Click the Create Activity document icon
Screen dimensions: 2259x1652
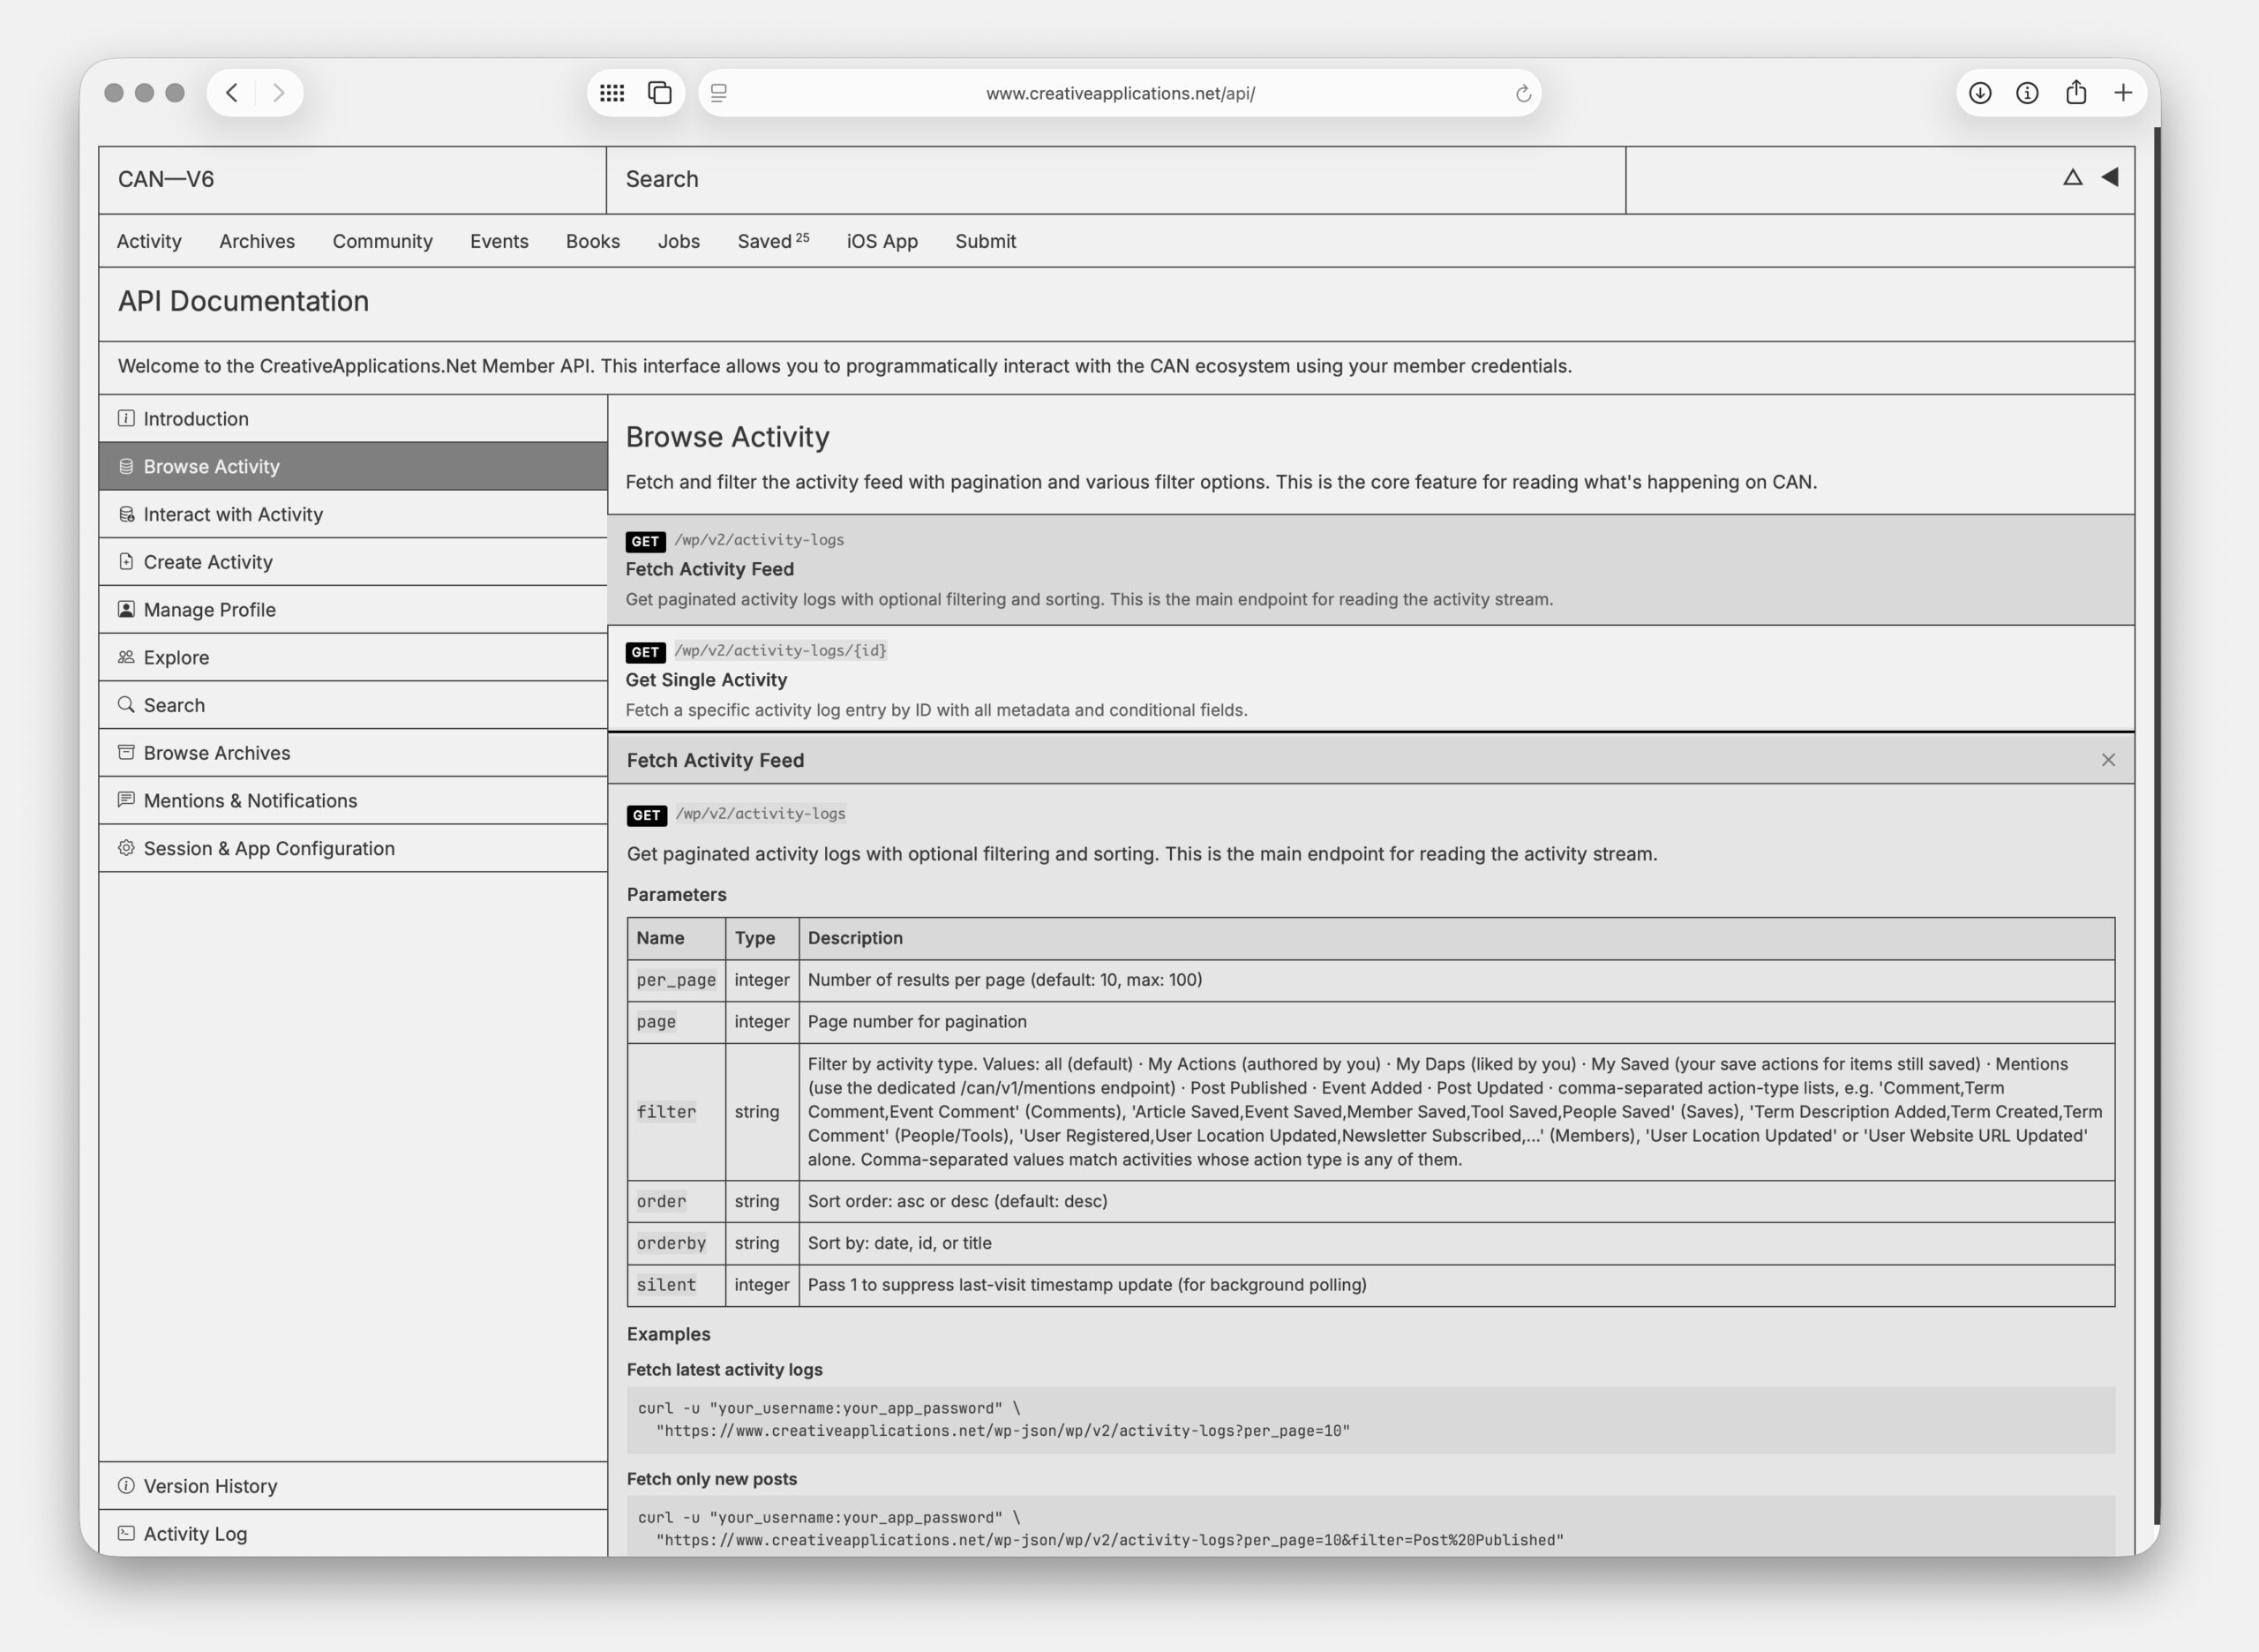(x=126, y=561)
